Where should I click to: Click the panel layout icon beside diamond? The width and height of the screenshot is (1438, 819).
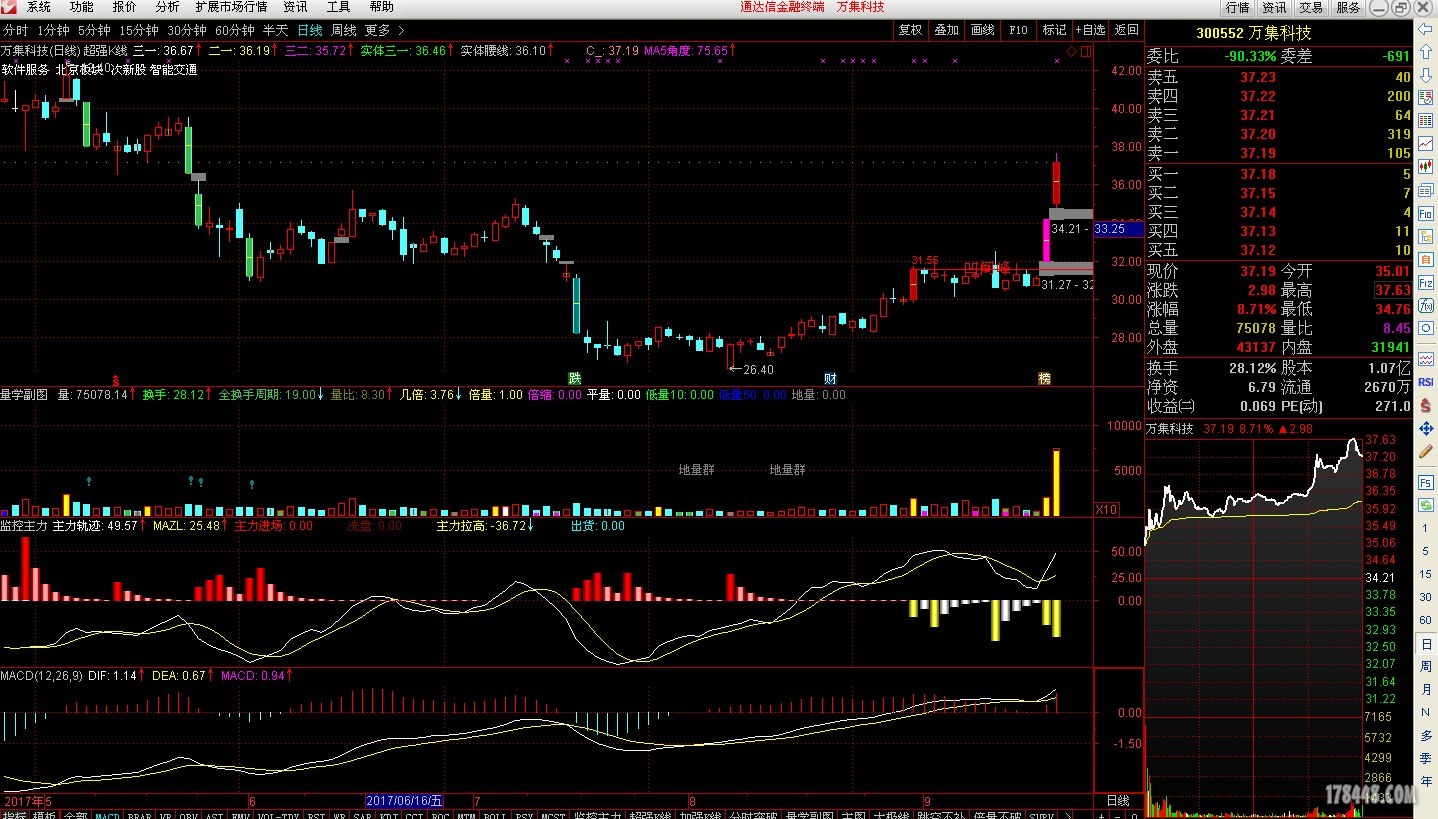coord(1084,51)
